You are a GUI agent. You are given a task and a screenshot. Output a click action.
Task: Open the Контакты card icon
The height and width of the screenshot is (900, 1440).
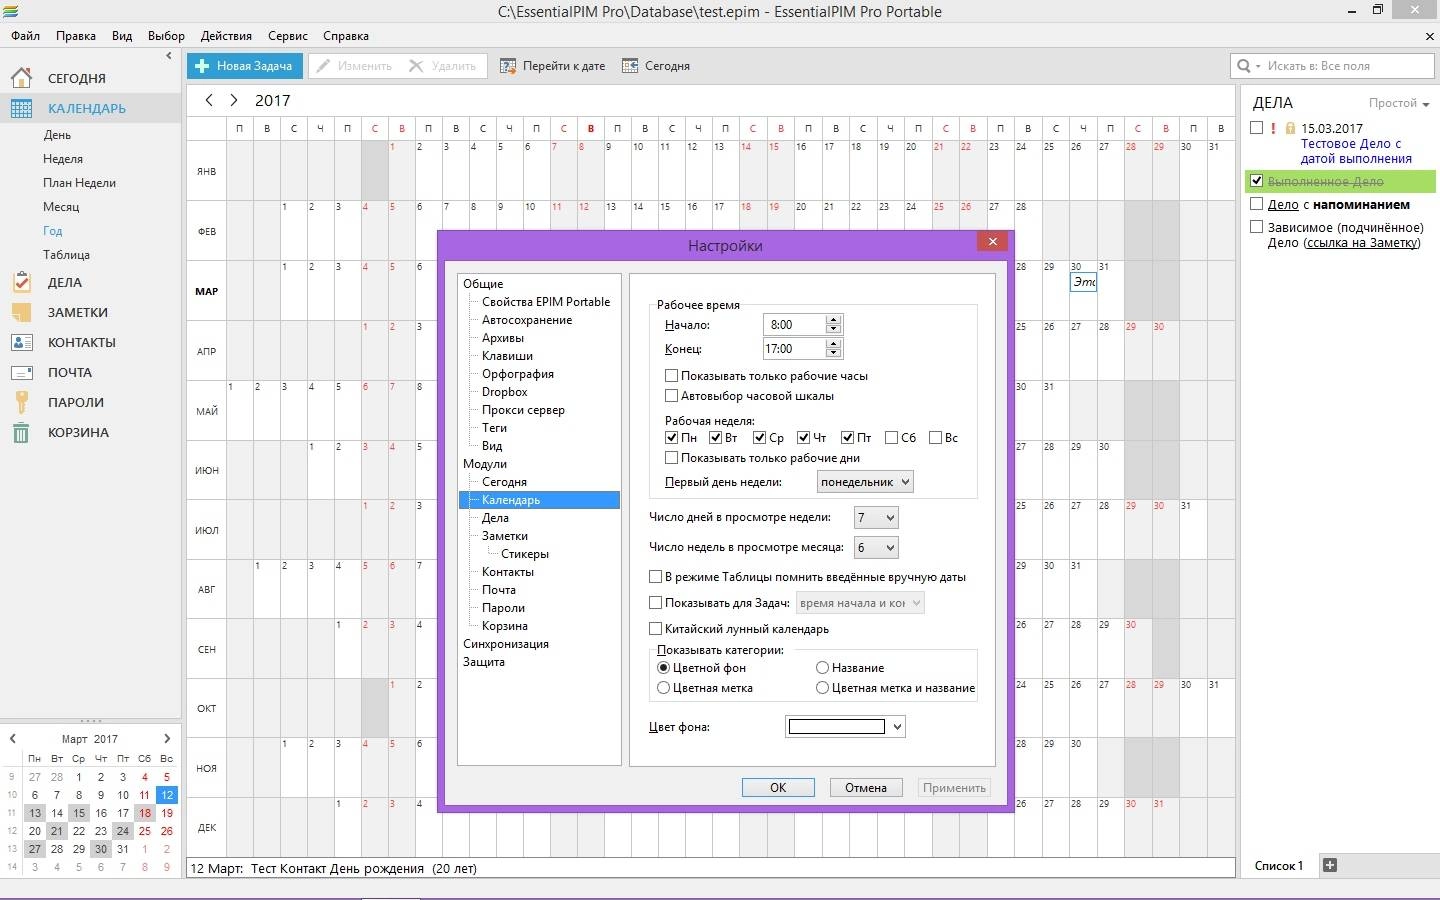[x=21, y=342]
